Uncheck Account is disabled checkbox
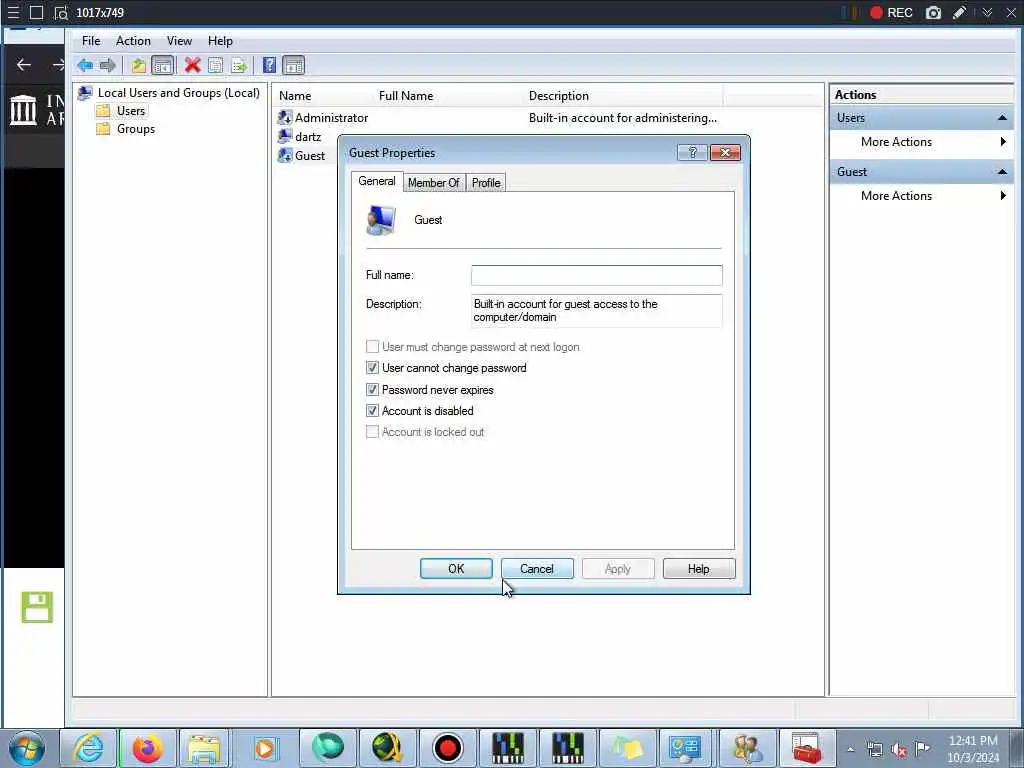1024x768 pixels. (372, 411)
